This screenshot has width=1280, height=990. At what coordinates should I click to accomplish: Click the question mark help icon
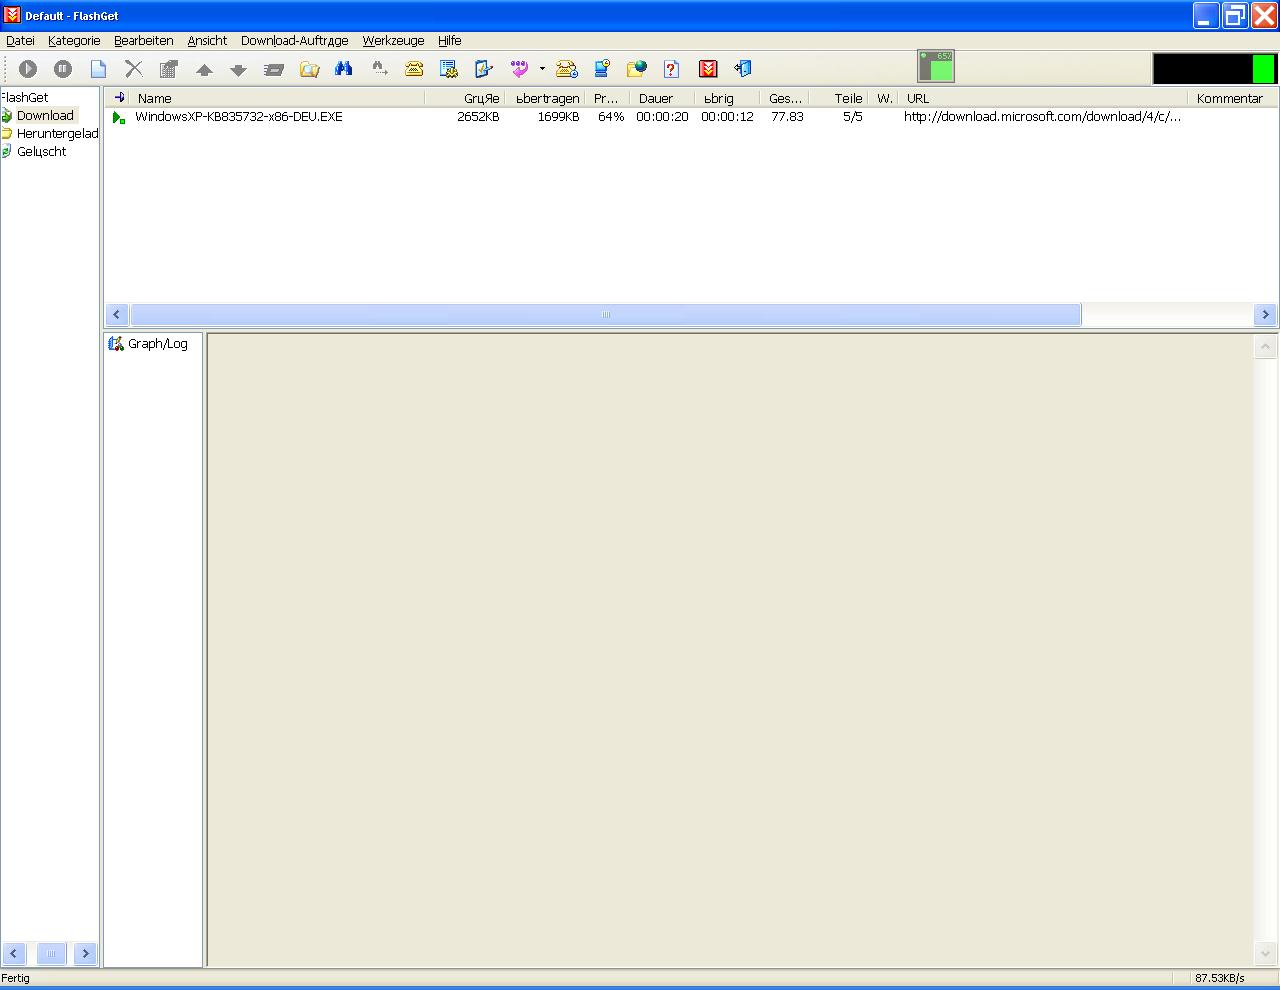pos(672,69)
